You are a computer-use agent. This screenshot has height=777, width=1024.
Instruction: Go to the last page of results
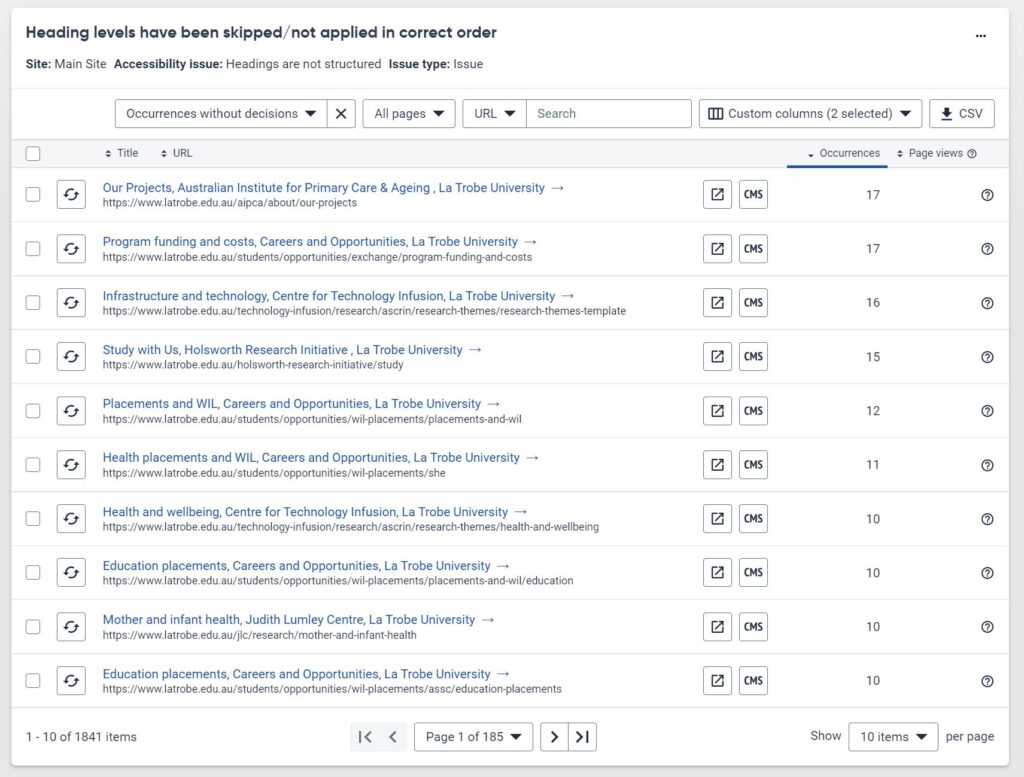click(x=582, y=737)
